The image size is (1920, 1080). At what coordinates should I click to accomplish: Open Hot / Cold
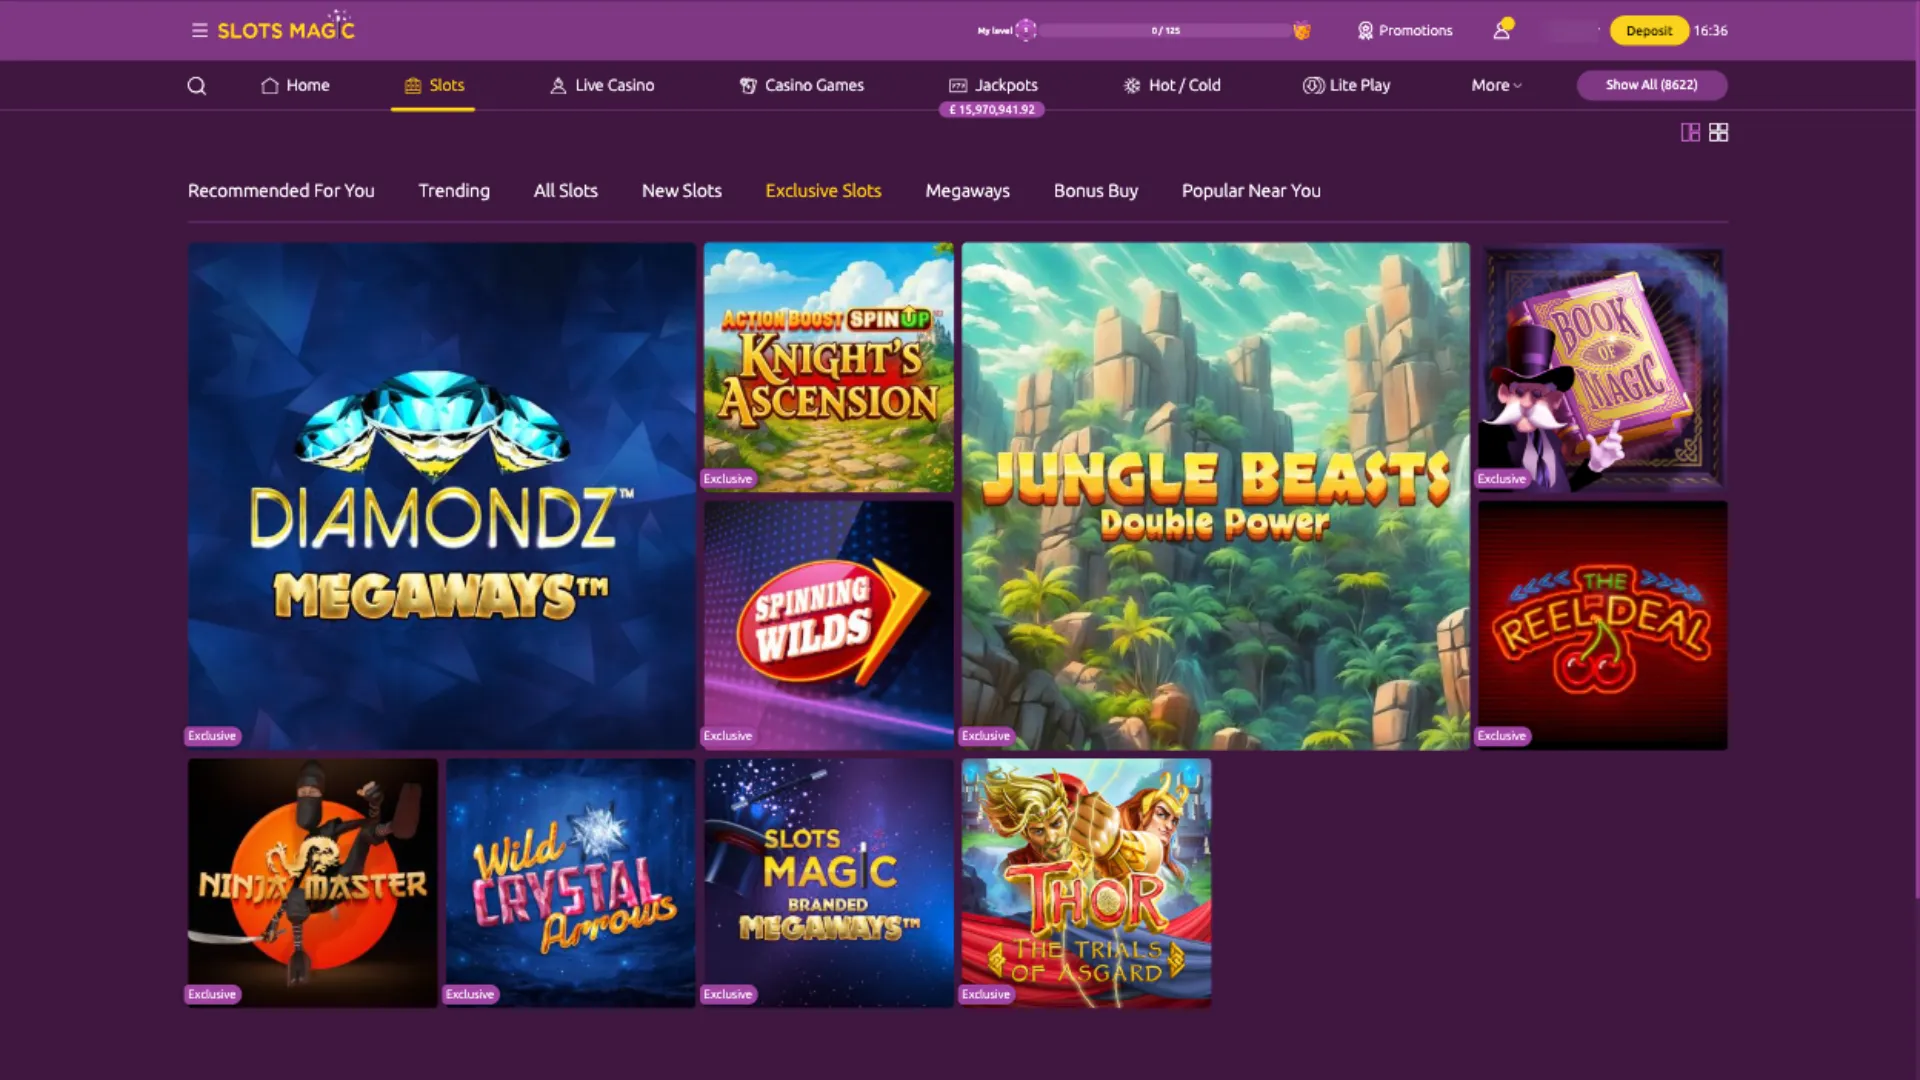tap(1172, 85)
